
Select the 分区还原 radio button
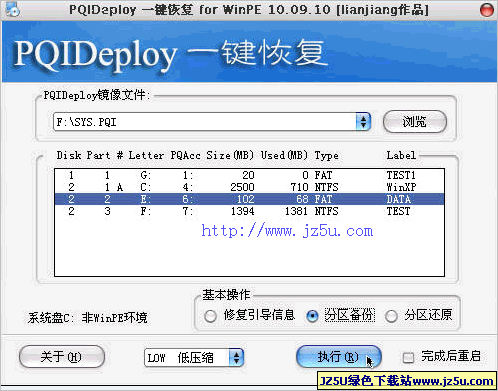tap(391, 316)
